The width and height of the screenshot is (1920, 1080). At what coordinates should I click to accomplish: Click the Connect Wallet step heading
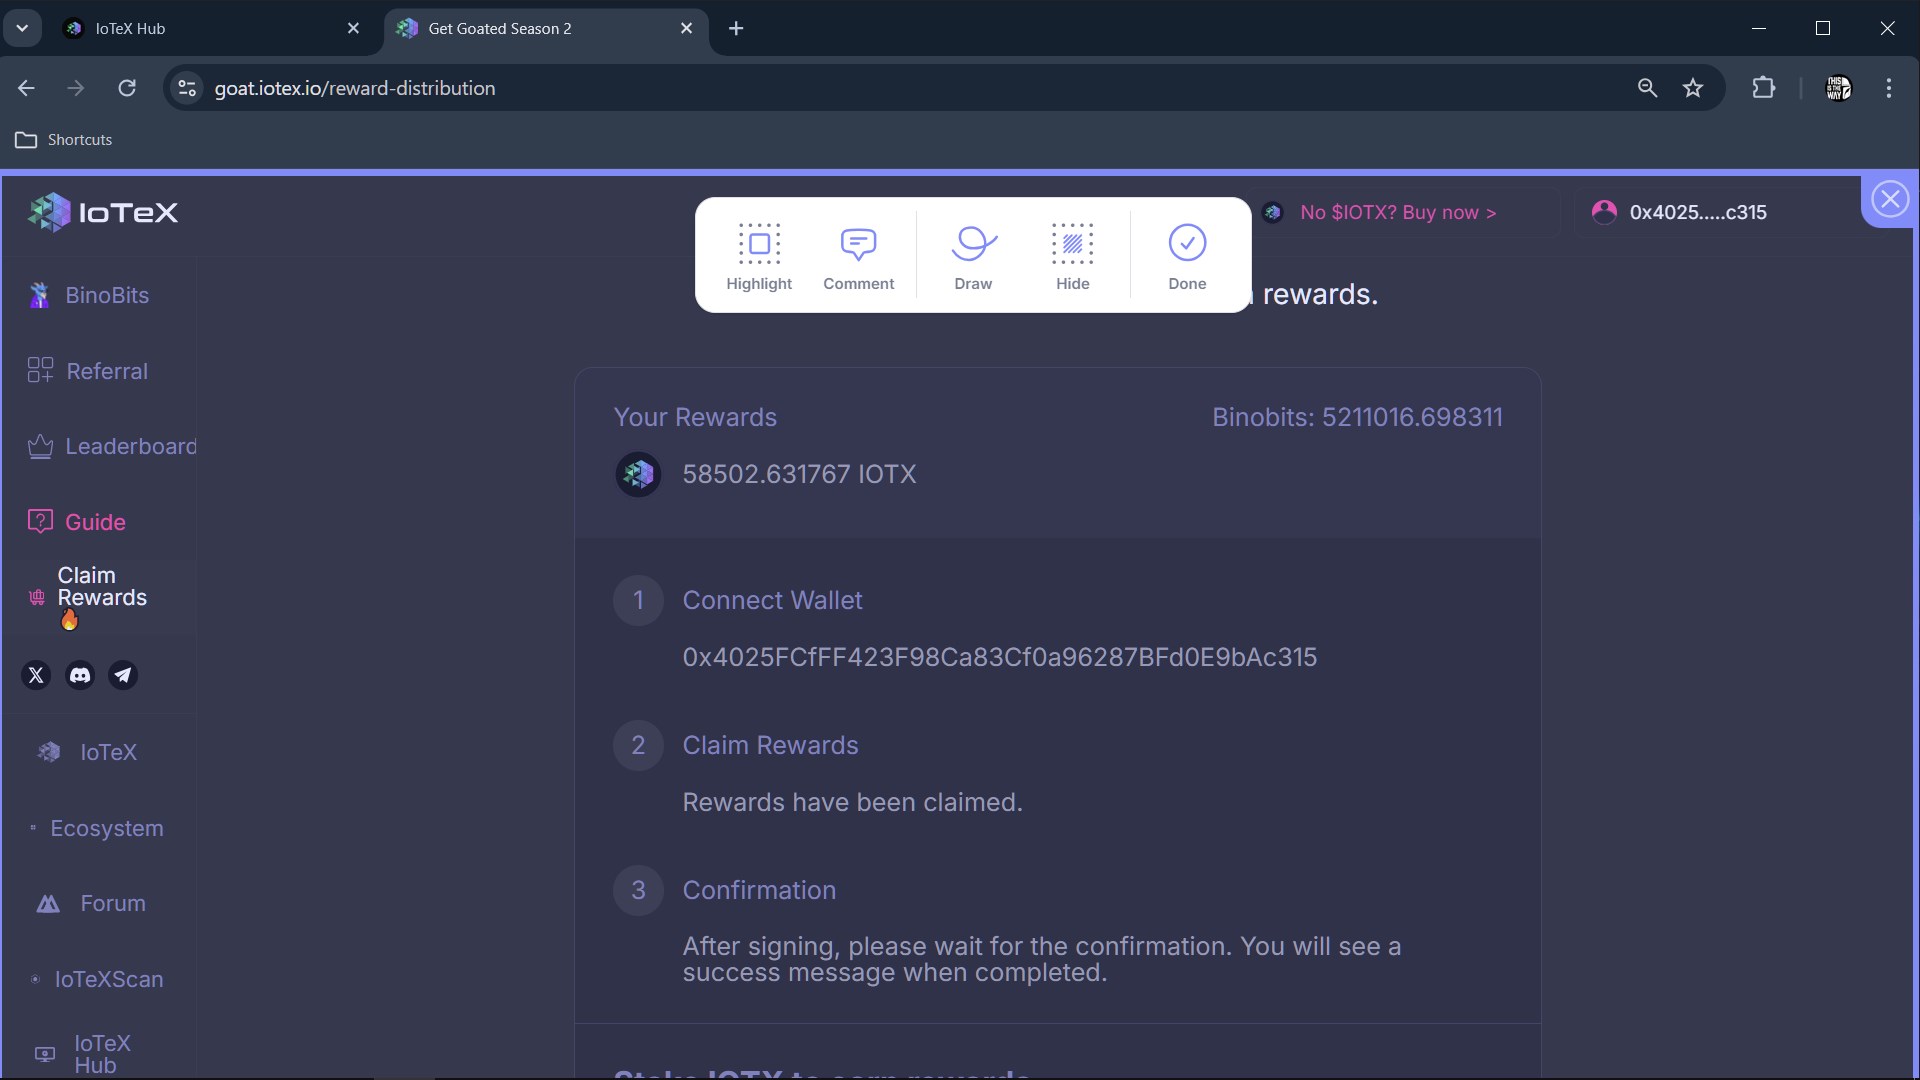[x=772, y=600]
